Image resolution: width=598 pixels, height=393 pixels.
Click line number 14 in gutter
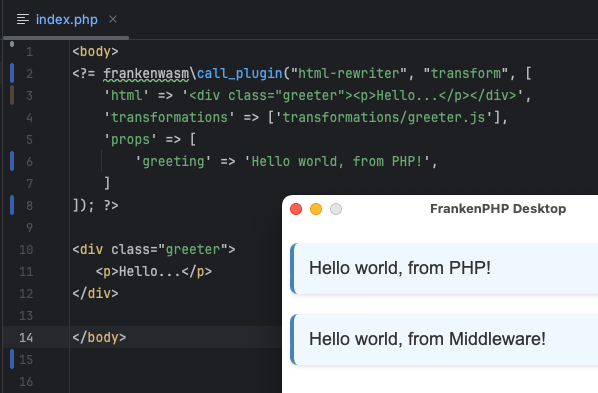(26, 337)
